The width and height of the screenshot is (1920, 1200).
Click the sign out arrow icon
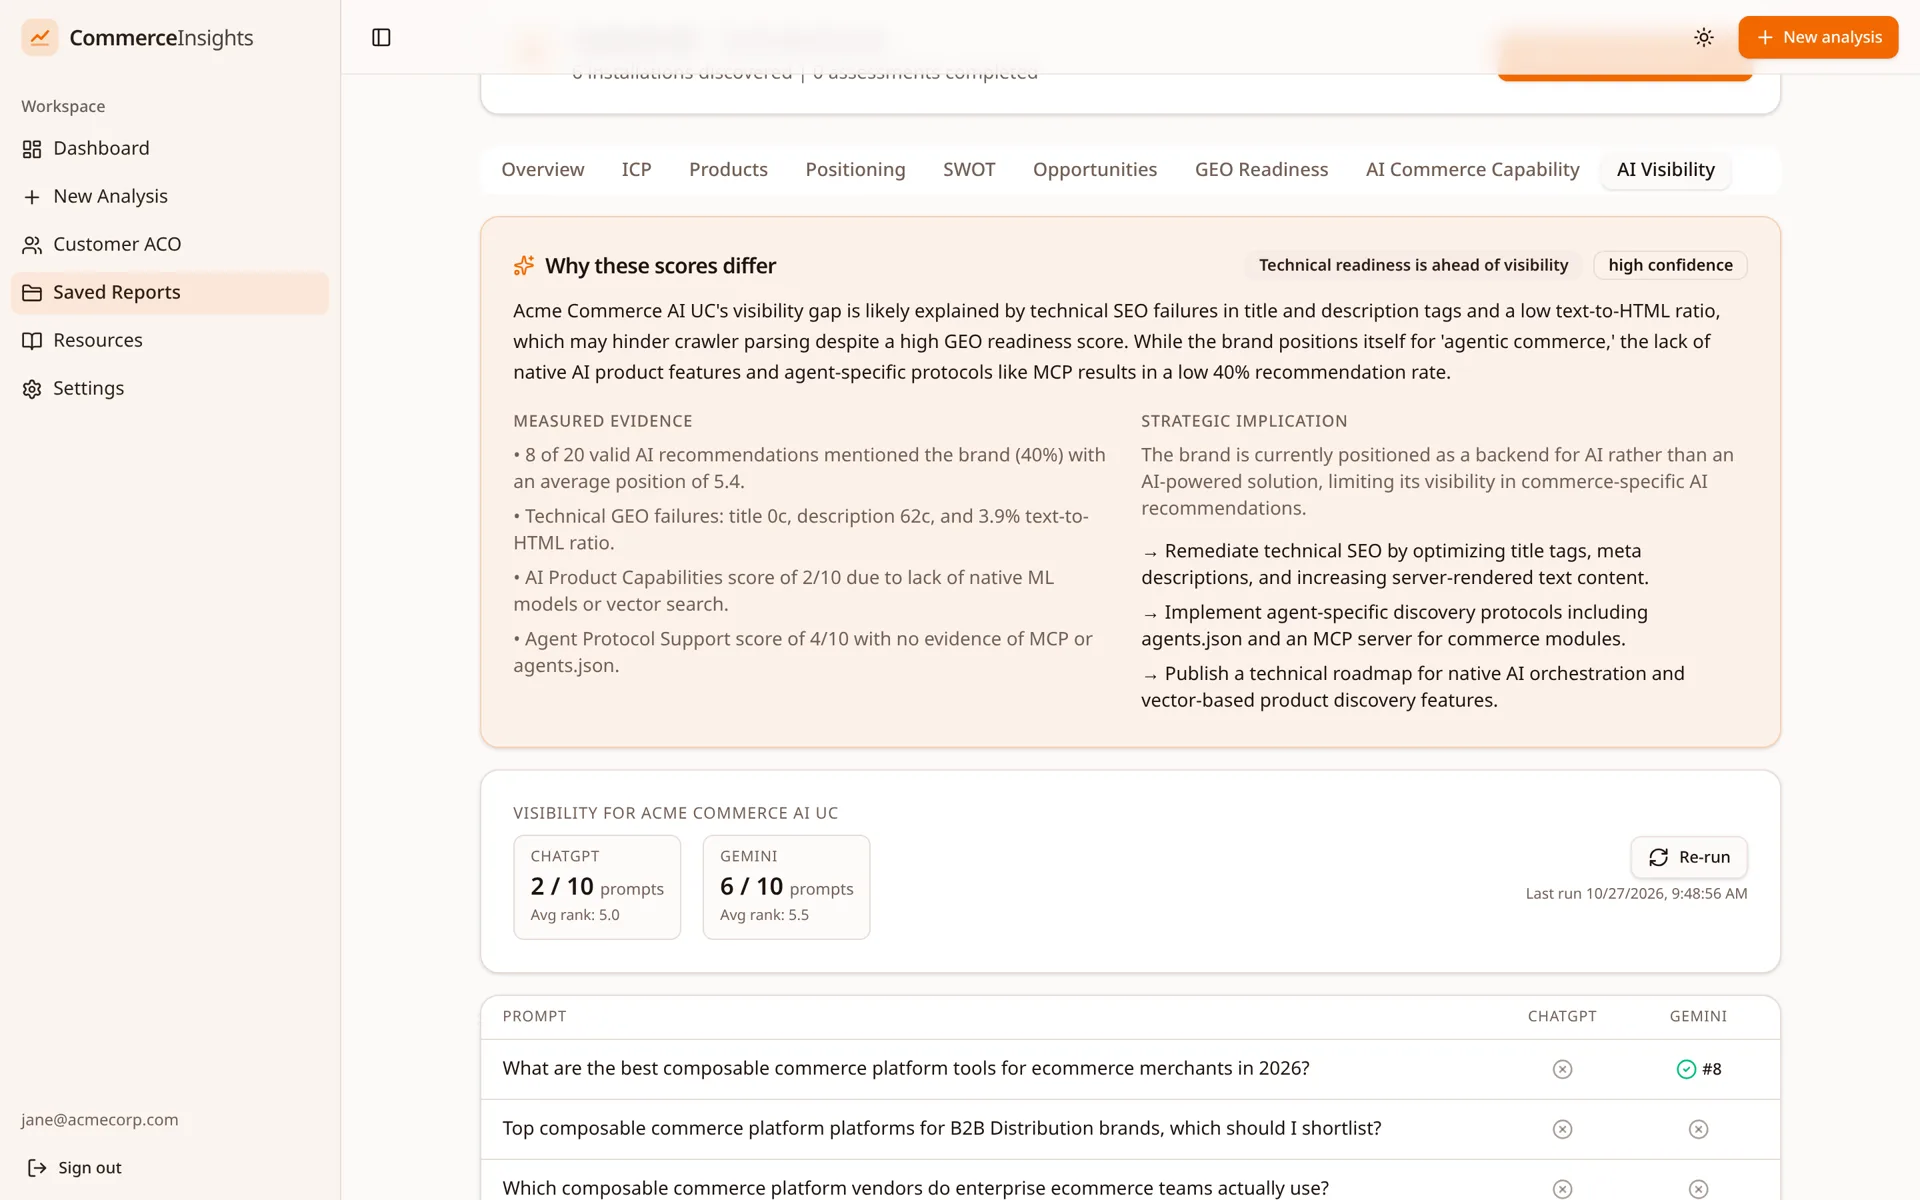[37, 1168]
